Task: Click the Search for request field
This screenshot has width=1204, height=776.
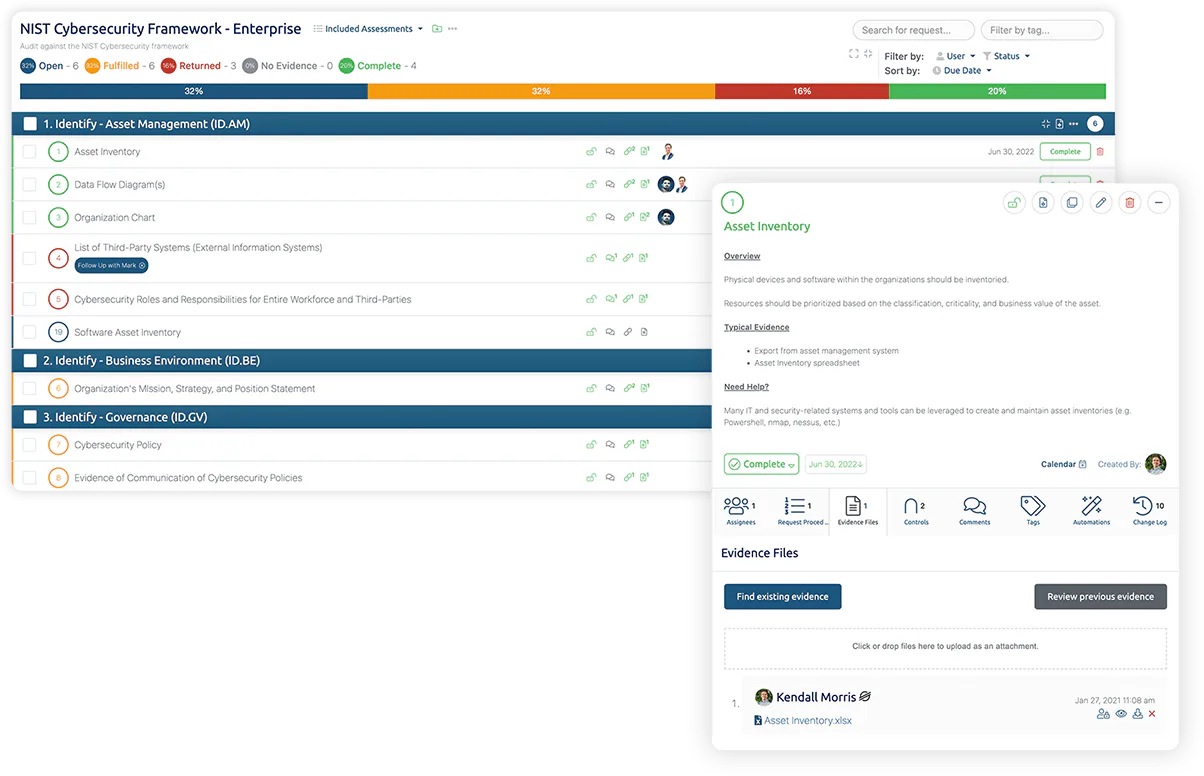Action: coord(913,30)
